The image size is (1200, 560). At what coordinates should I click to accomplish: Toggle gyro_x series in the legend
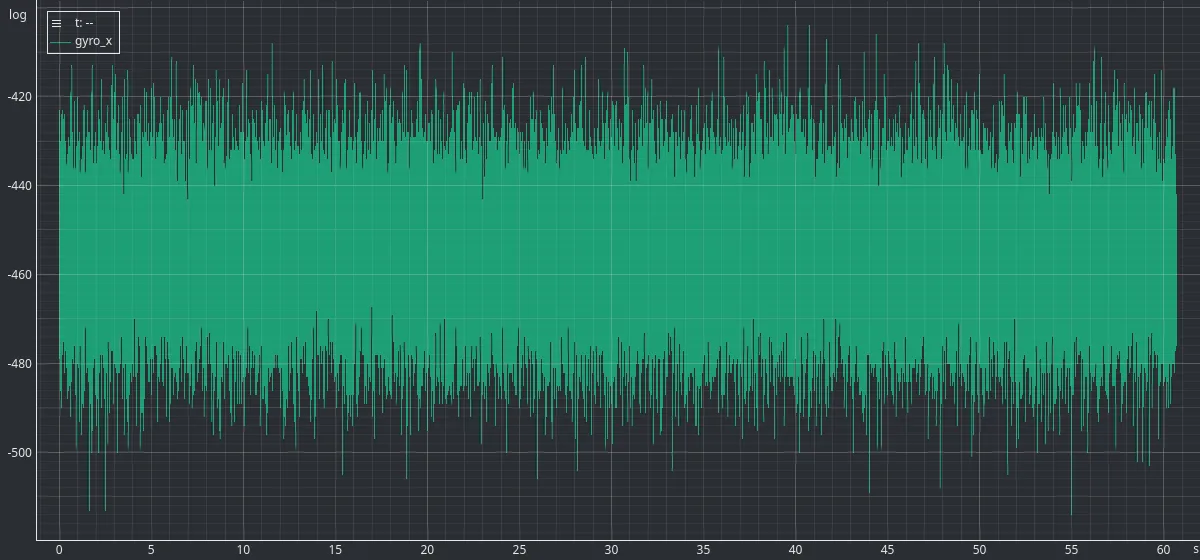93,41
